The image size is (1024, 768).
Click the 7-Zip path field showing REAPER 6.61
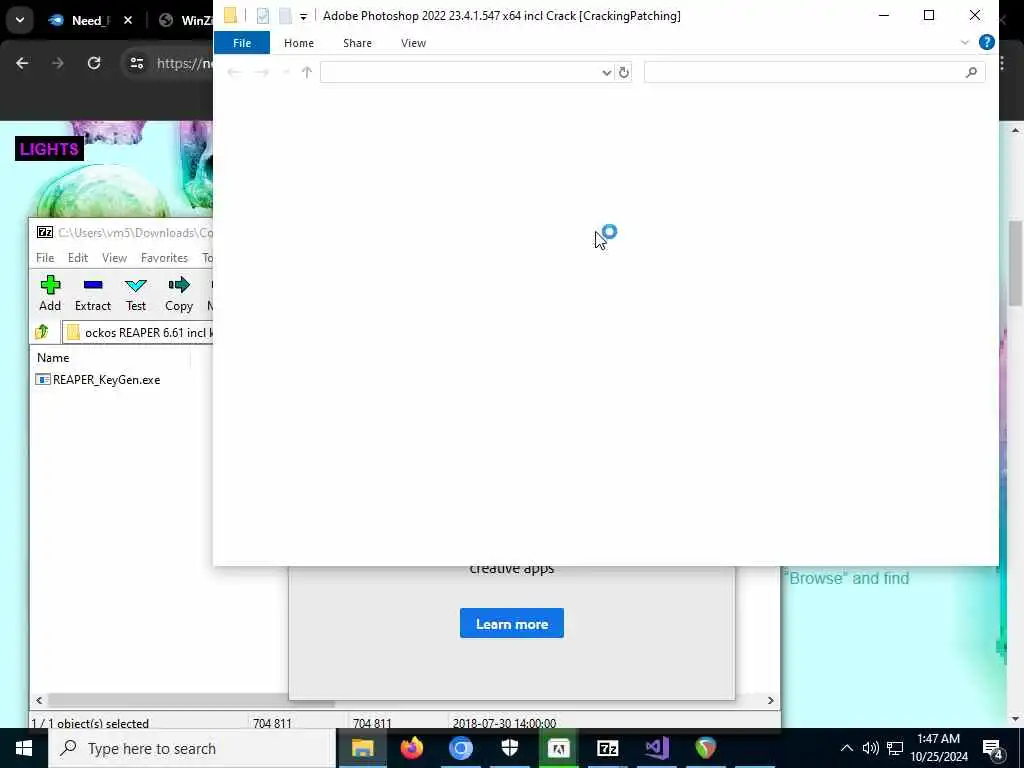click(x=138, y=332)
